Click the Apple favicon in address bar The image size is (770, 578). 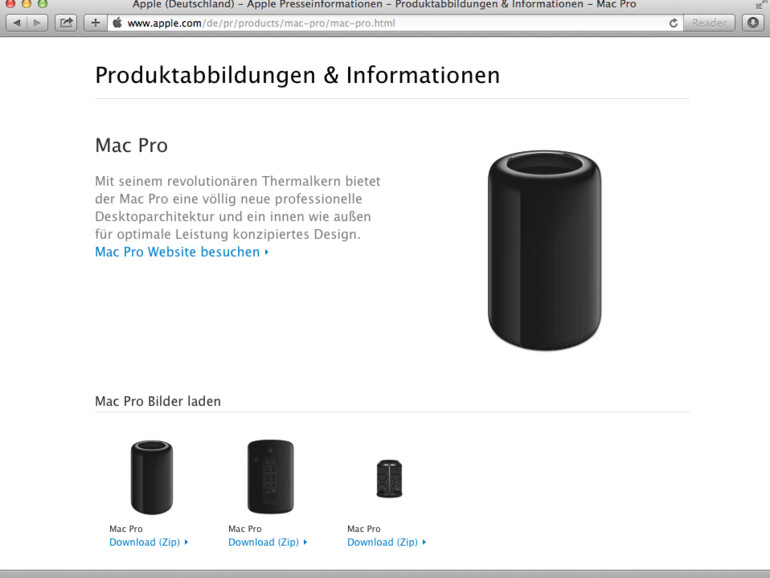pos(117,23)
